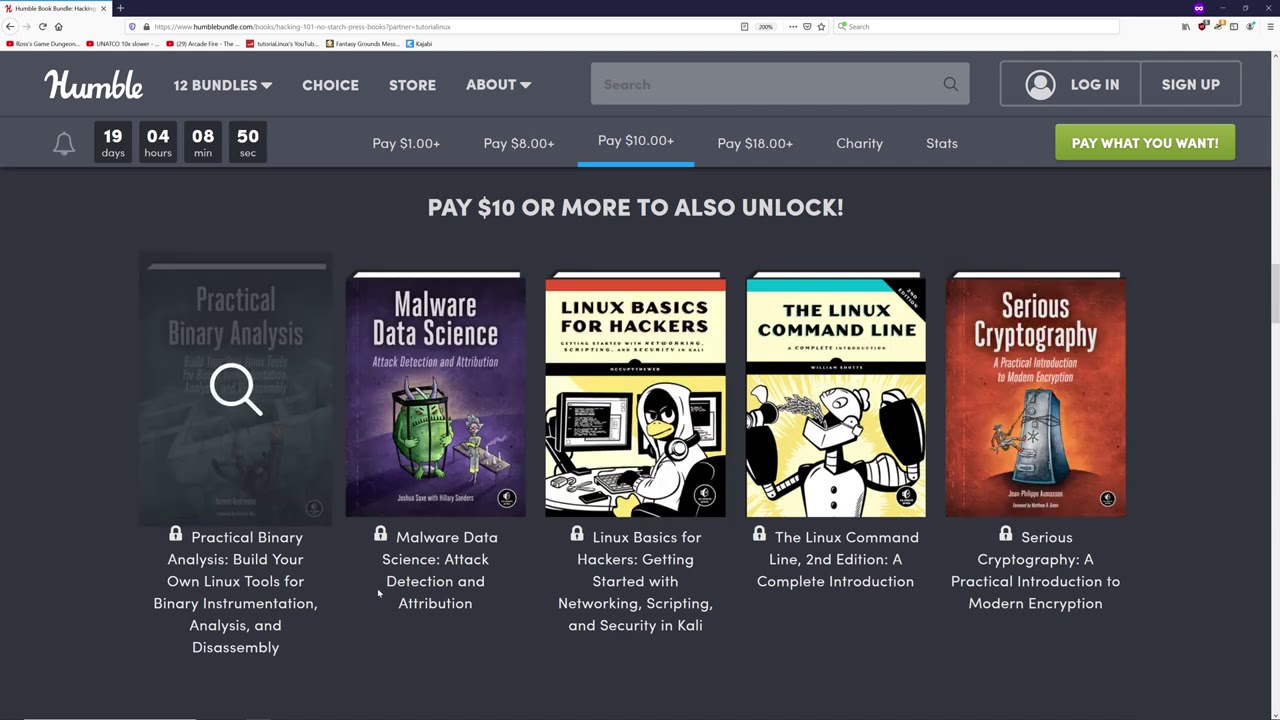Click the browser Back button

(x=10, y=27)
